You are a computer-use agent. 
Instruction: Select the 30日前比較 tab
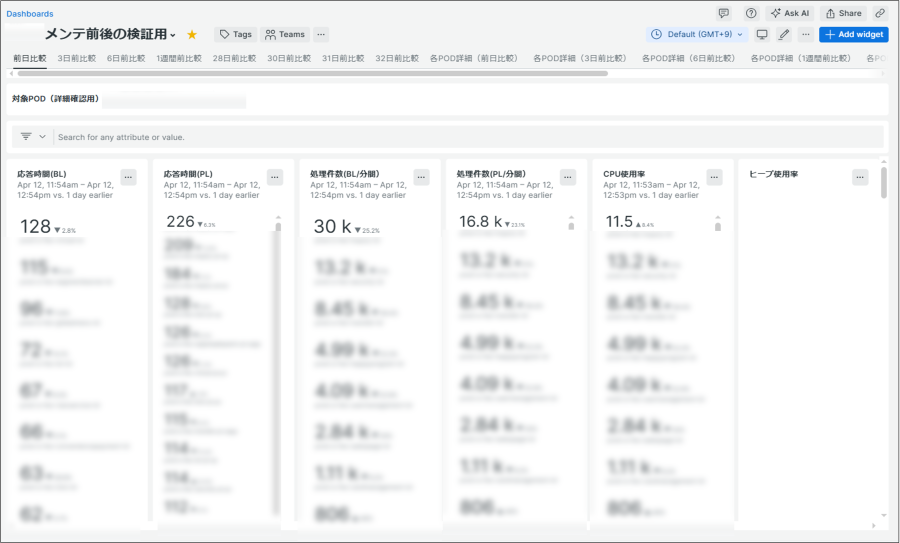click(289, 59)
